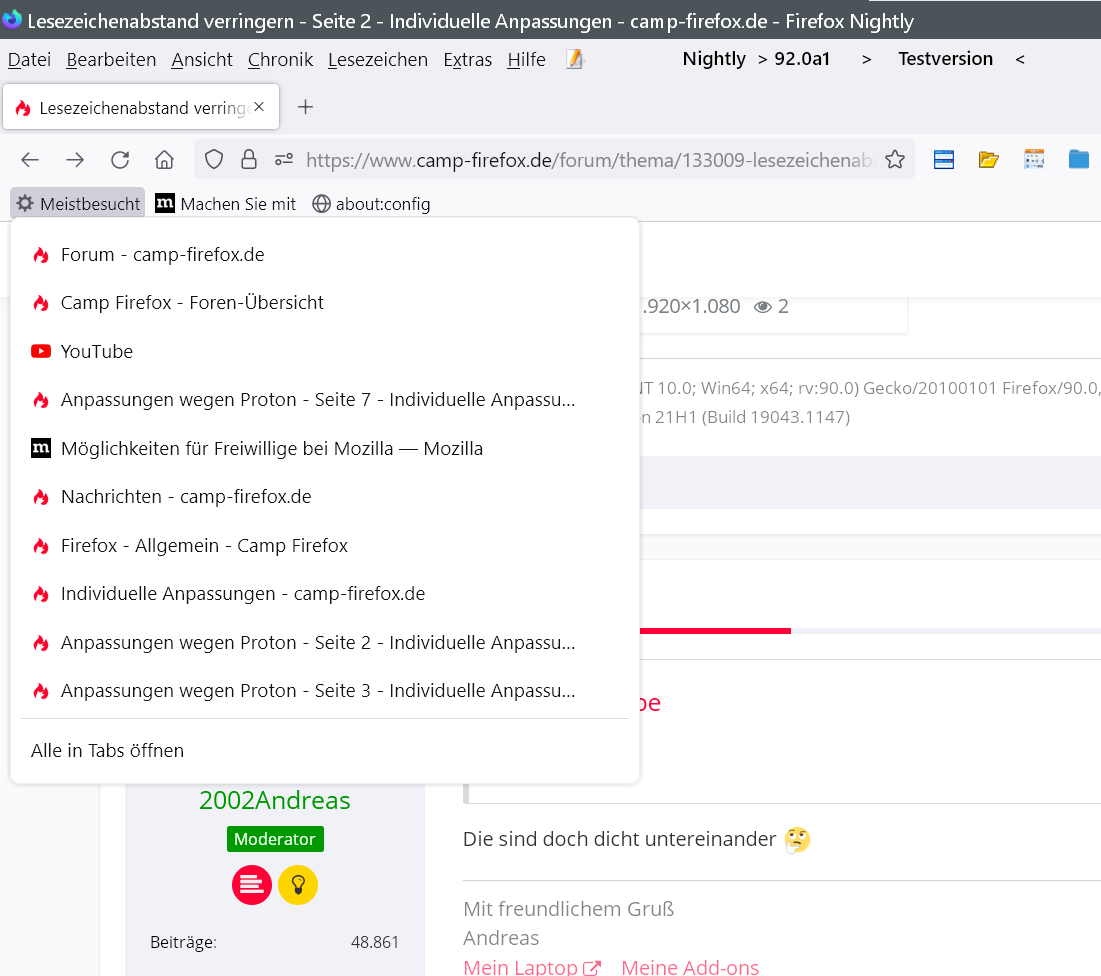Close the Lesezeichenabstand tab

pos(259,107)
